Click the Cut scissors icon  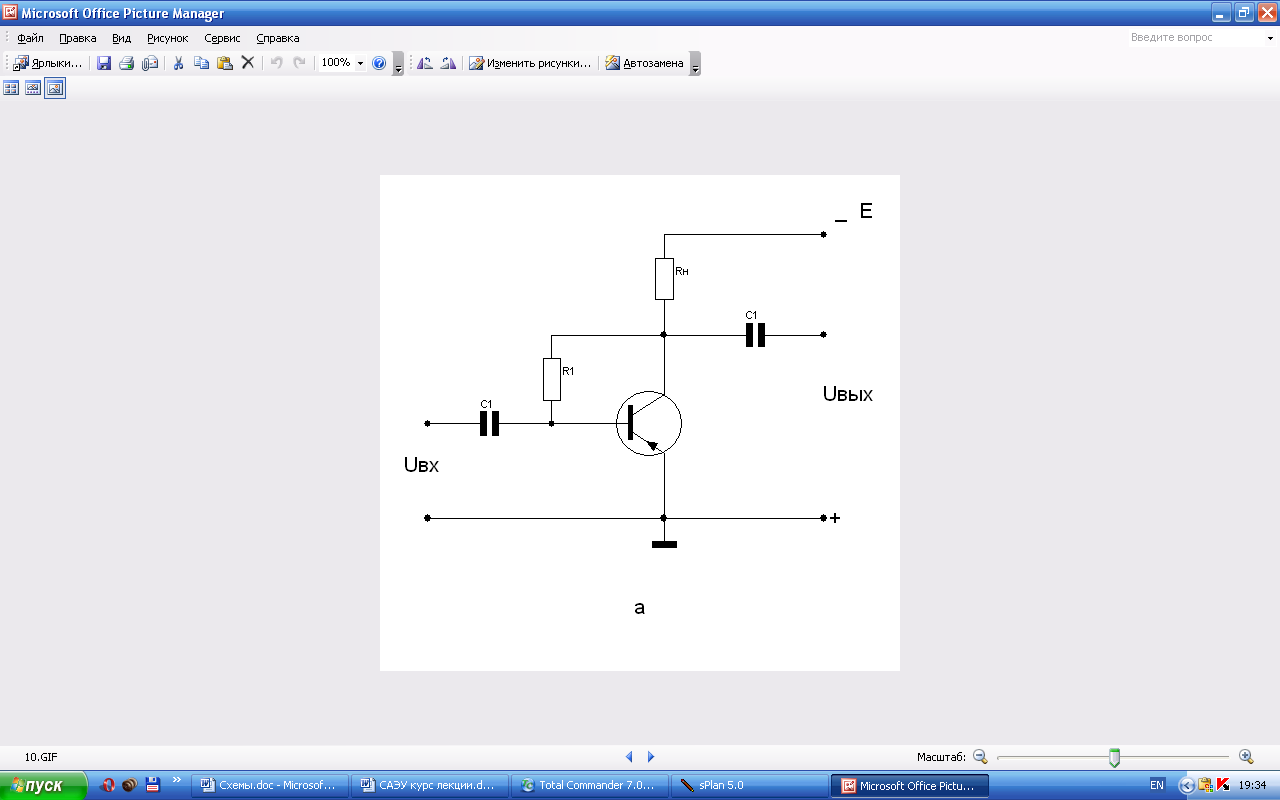178,63
